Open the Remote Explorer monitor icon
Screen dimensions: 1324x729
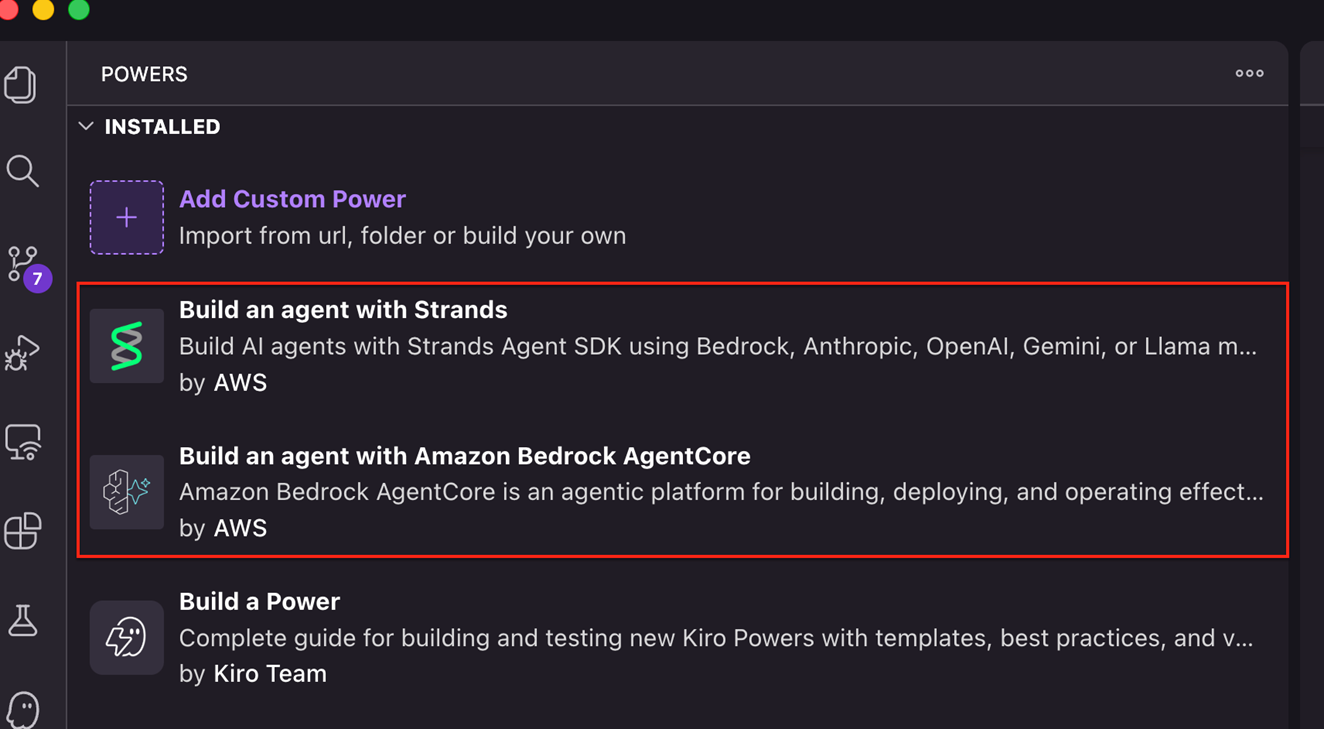[23, 442]
